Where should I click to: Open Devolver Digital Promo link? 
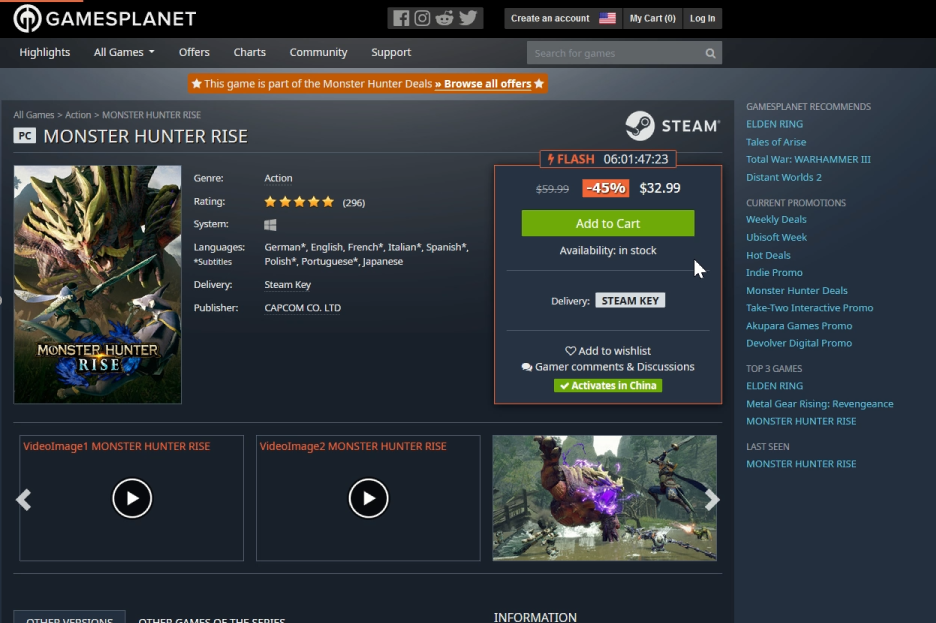click(799, 343)
